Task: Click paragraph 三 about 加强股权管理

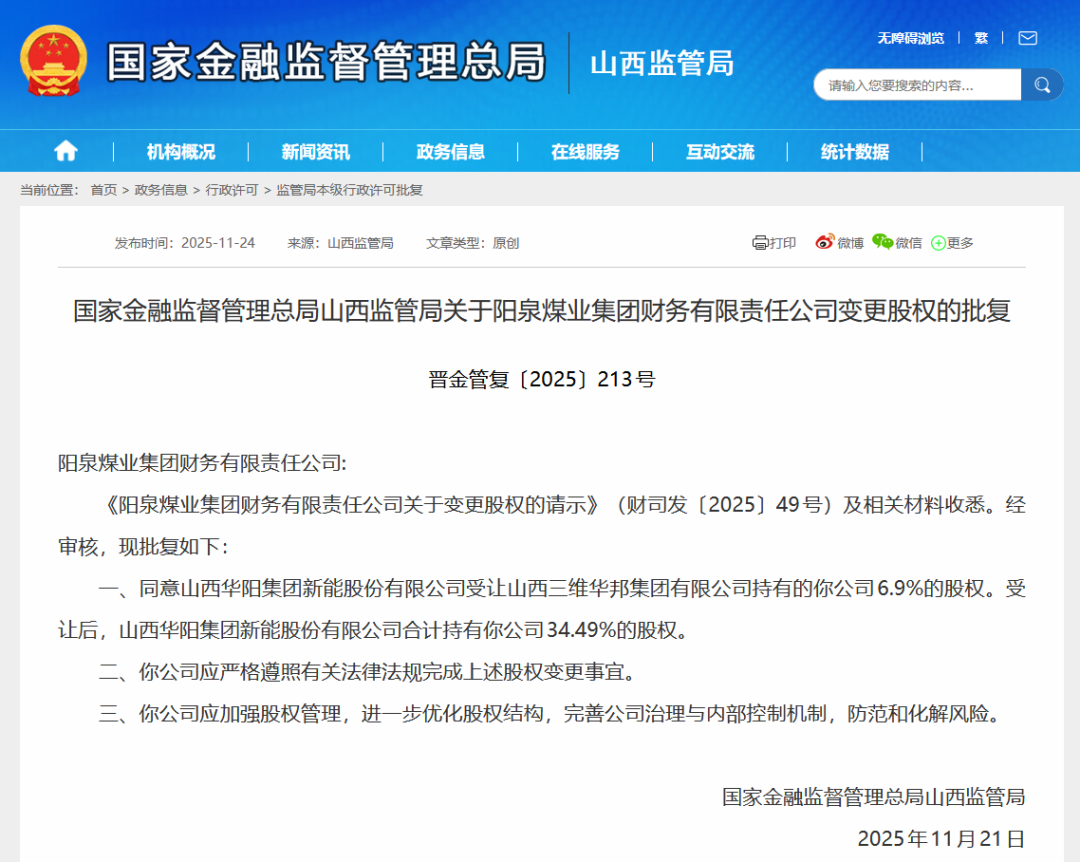Action: pyautogui.click(x=550, y=713)
